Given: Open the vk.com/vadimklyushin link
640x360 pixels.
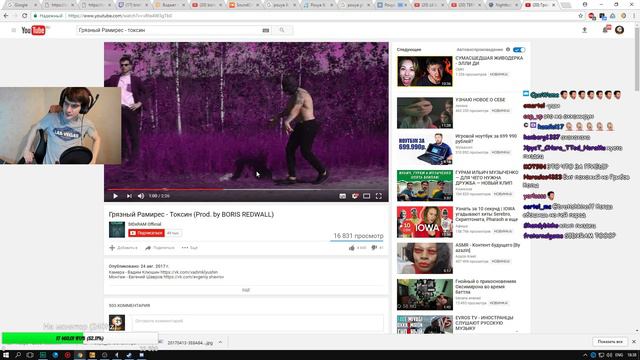Looking at the screenshot, I should [189, 272].
